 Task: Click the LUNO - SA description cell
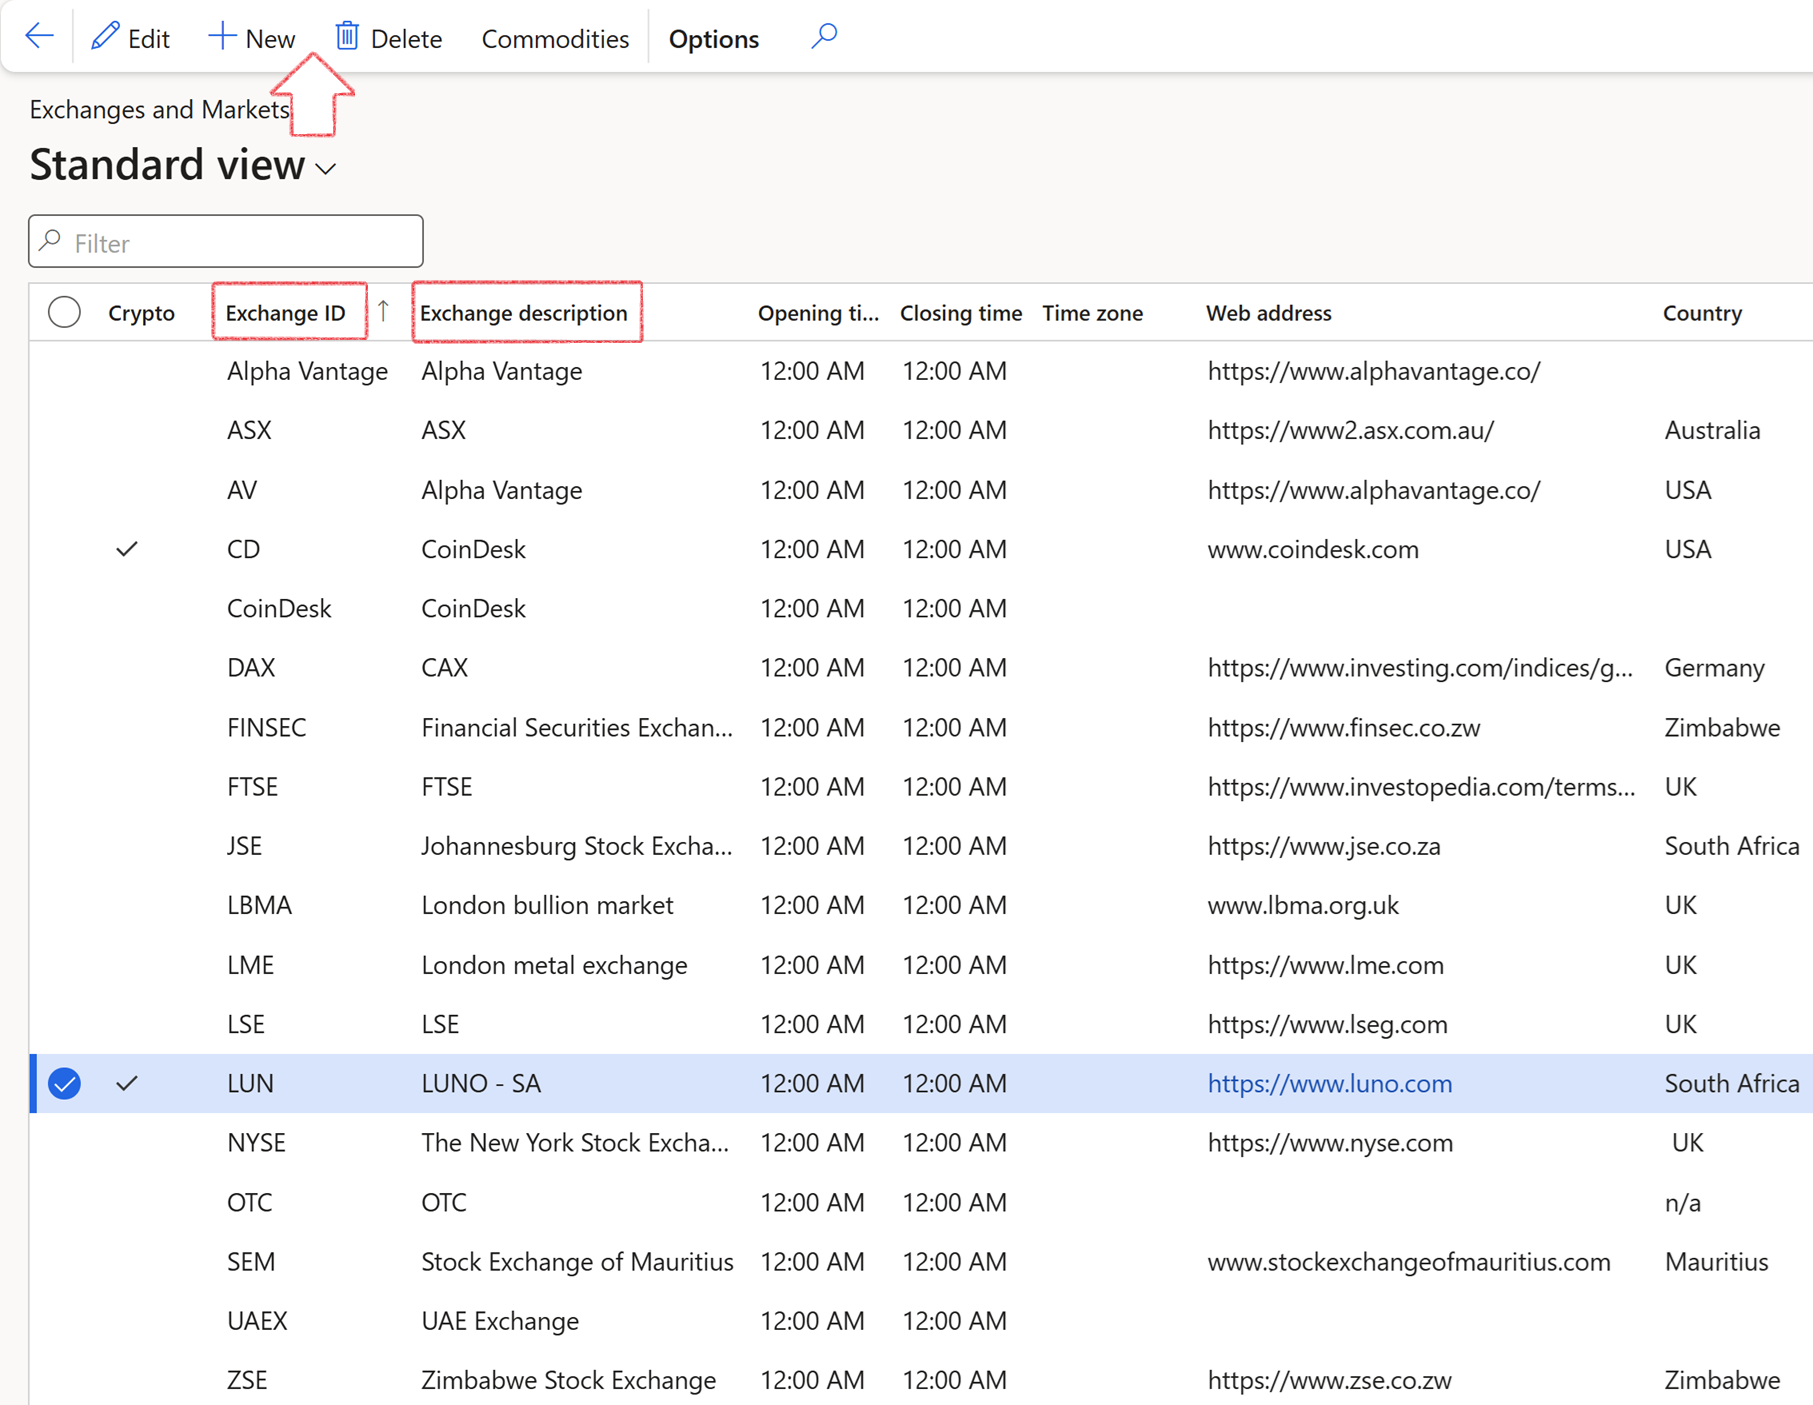pos(481,1083)
